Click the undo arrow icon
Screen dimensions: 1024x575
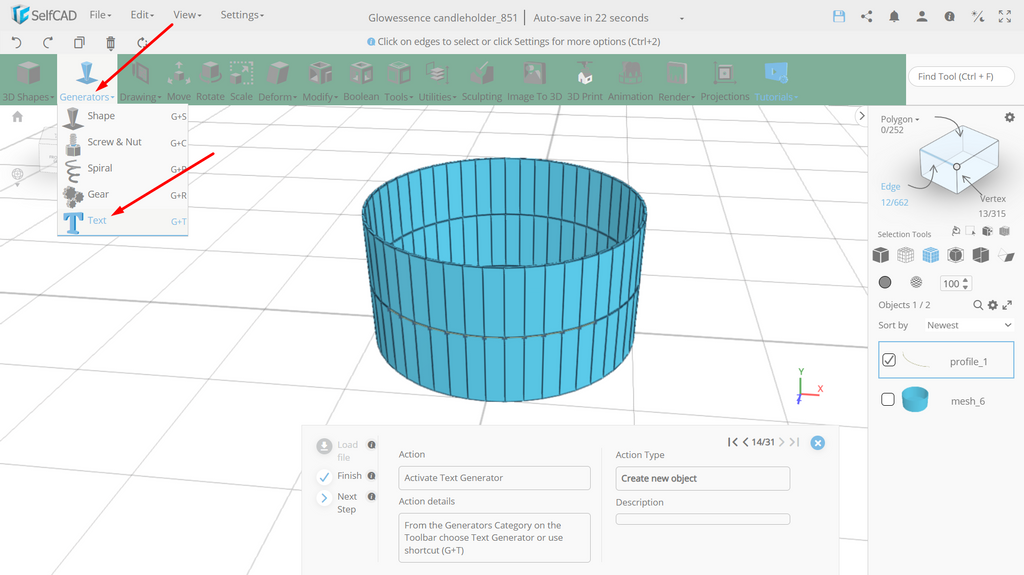[17, 42]
